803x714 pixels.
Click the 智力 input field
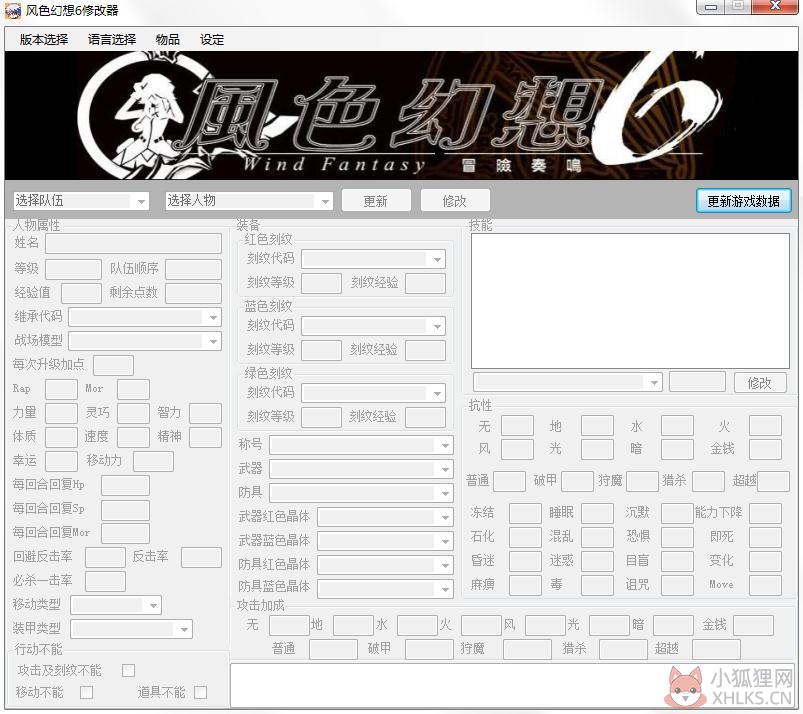pyautogui.click(x=205, y=413)
